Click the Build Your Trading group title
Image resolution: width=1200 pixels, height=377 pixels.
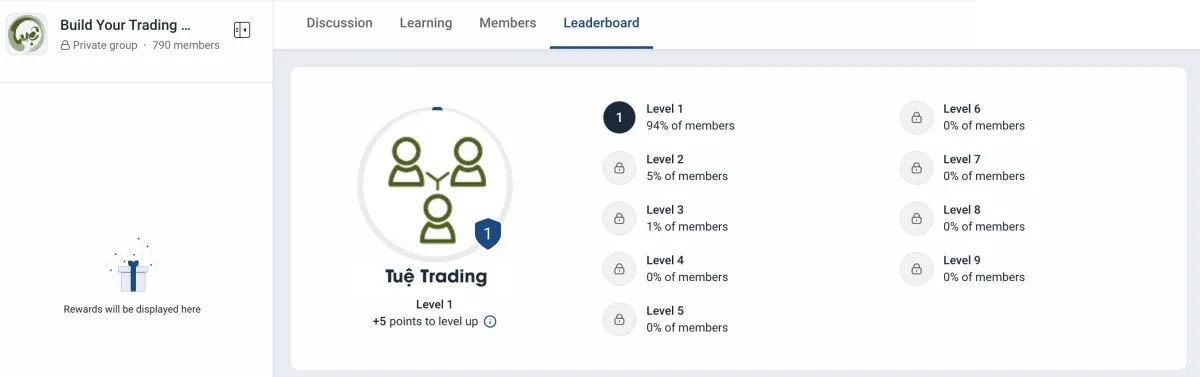click(125, 25)
